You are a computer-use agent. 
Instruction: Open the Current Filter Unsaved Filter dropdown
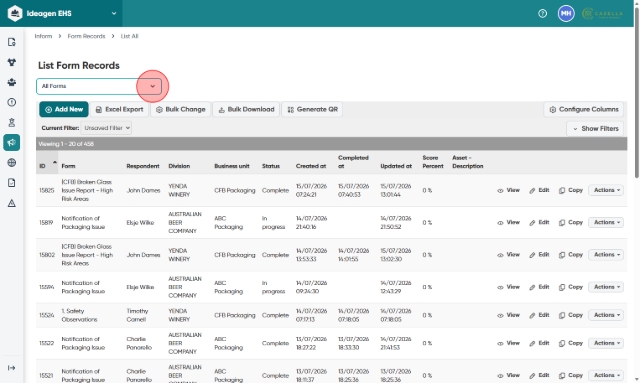click(x=106, y=128)
